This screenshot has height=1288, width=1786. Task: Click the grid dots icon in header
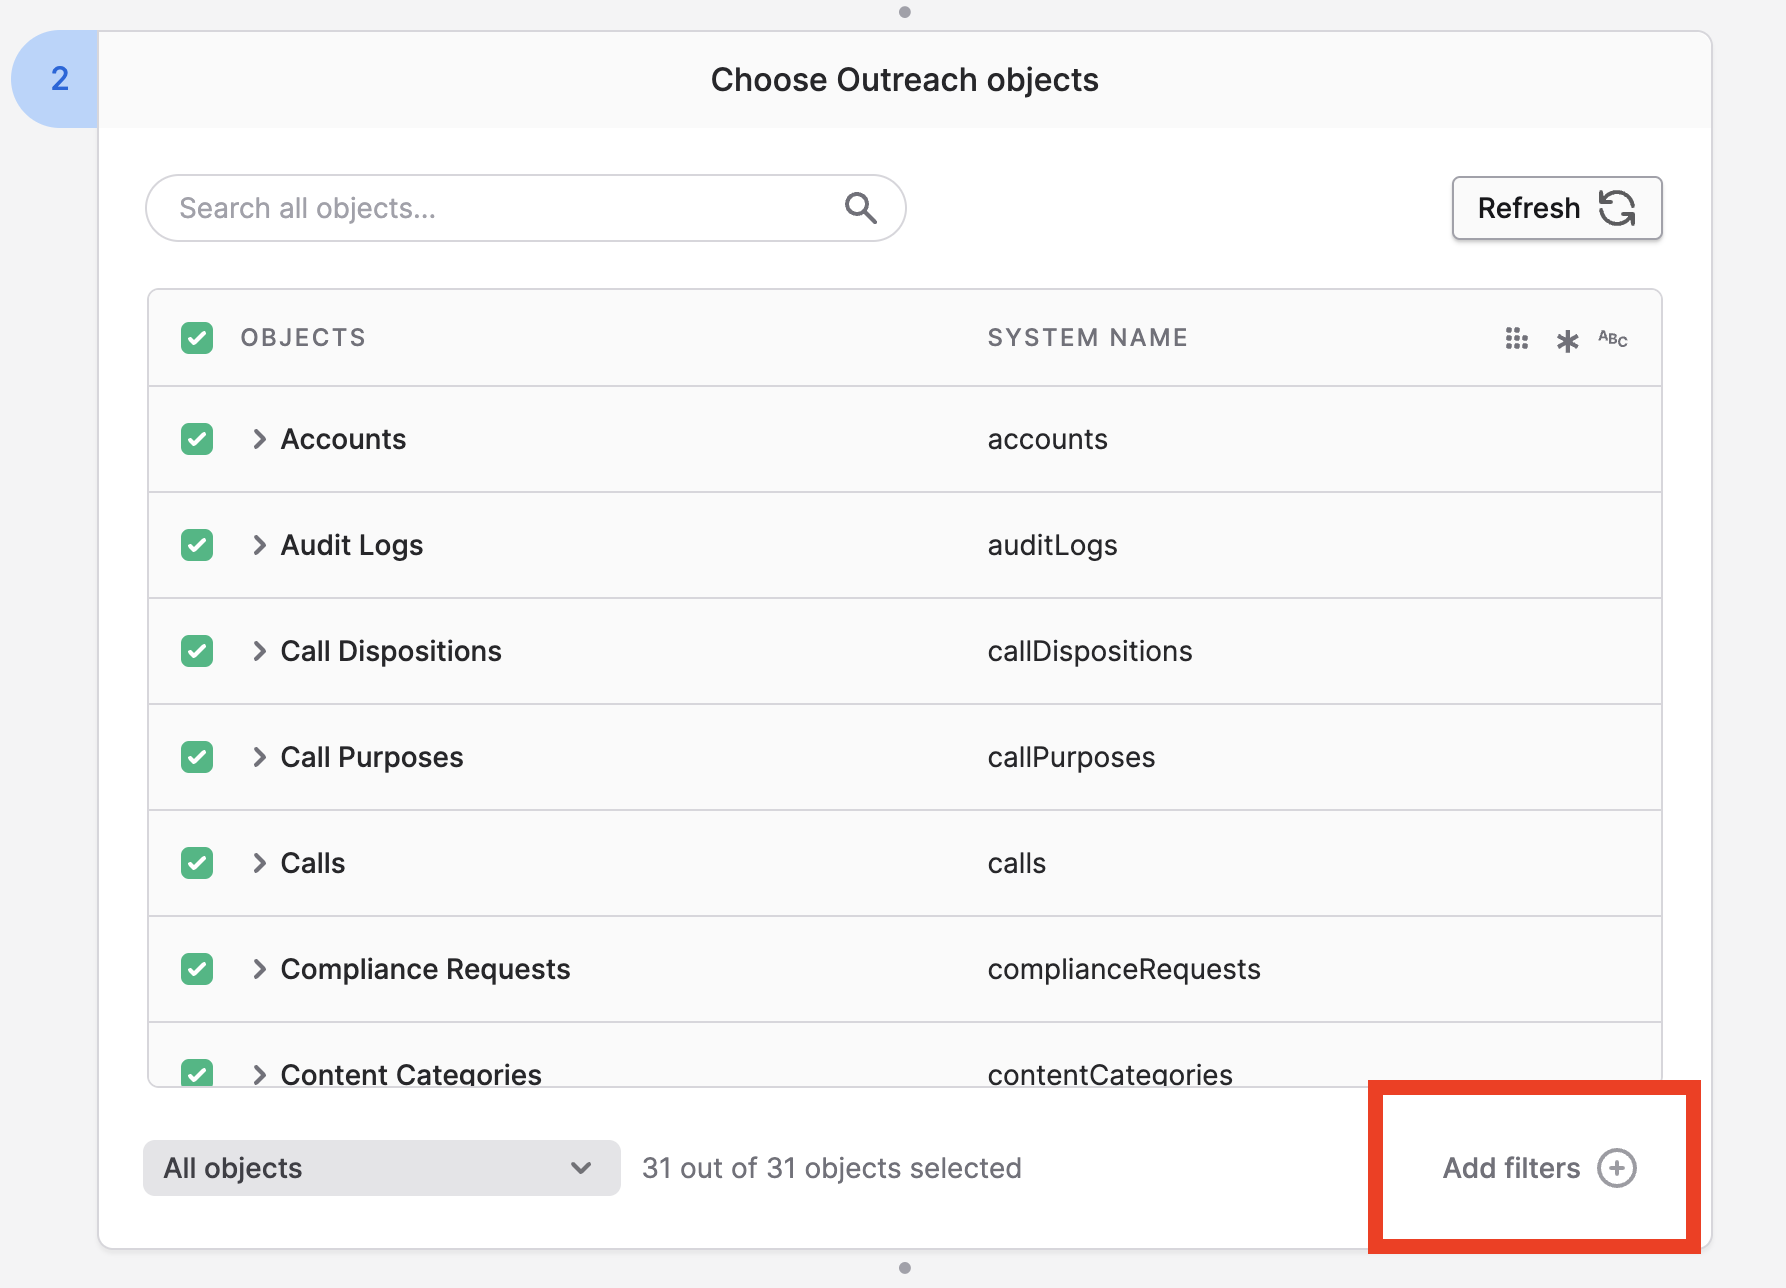click(1516, 339)
